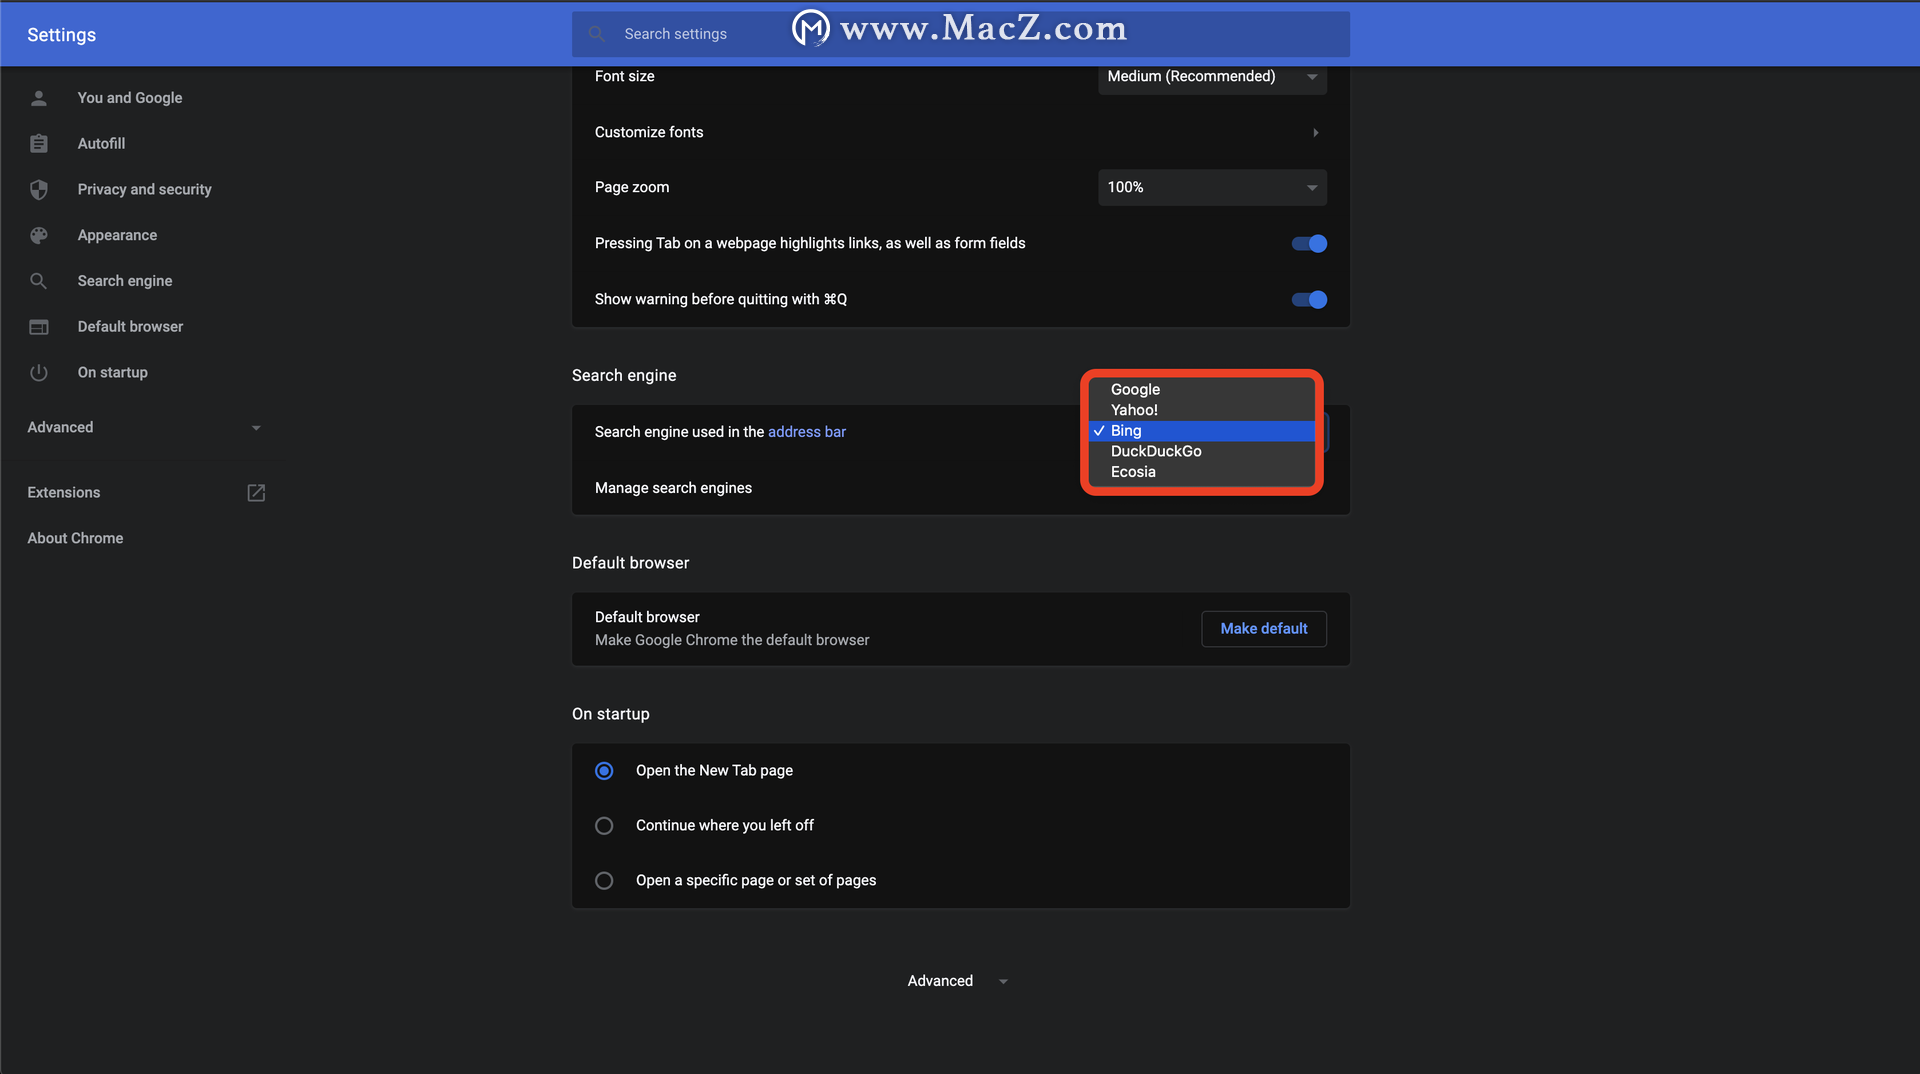This screenshot has height=1074, width=1920.
Task: Click the Appearance palette icon
Action: click(39, 236)
